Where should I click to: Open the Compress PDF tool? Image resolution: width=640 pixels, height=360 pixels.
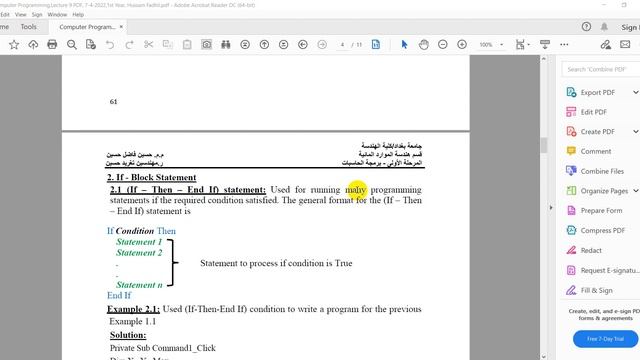(595, 230)
